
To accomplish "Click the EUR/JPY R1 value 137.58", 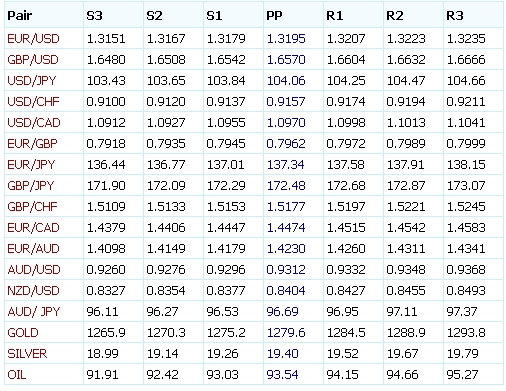I will 346,165.
